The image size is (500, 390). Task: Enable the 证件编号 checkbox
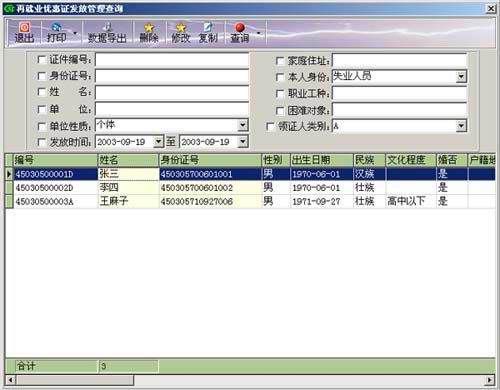coord(42,60)
